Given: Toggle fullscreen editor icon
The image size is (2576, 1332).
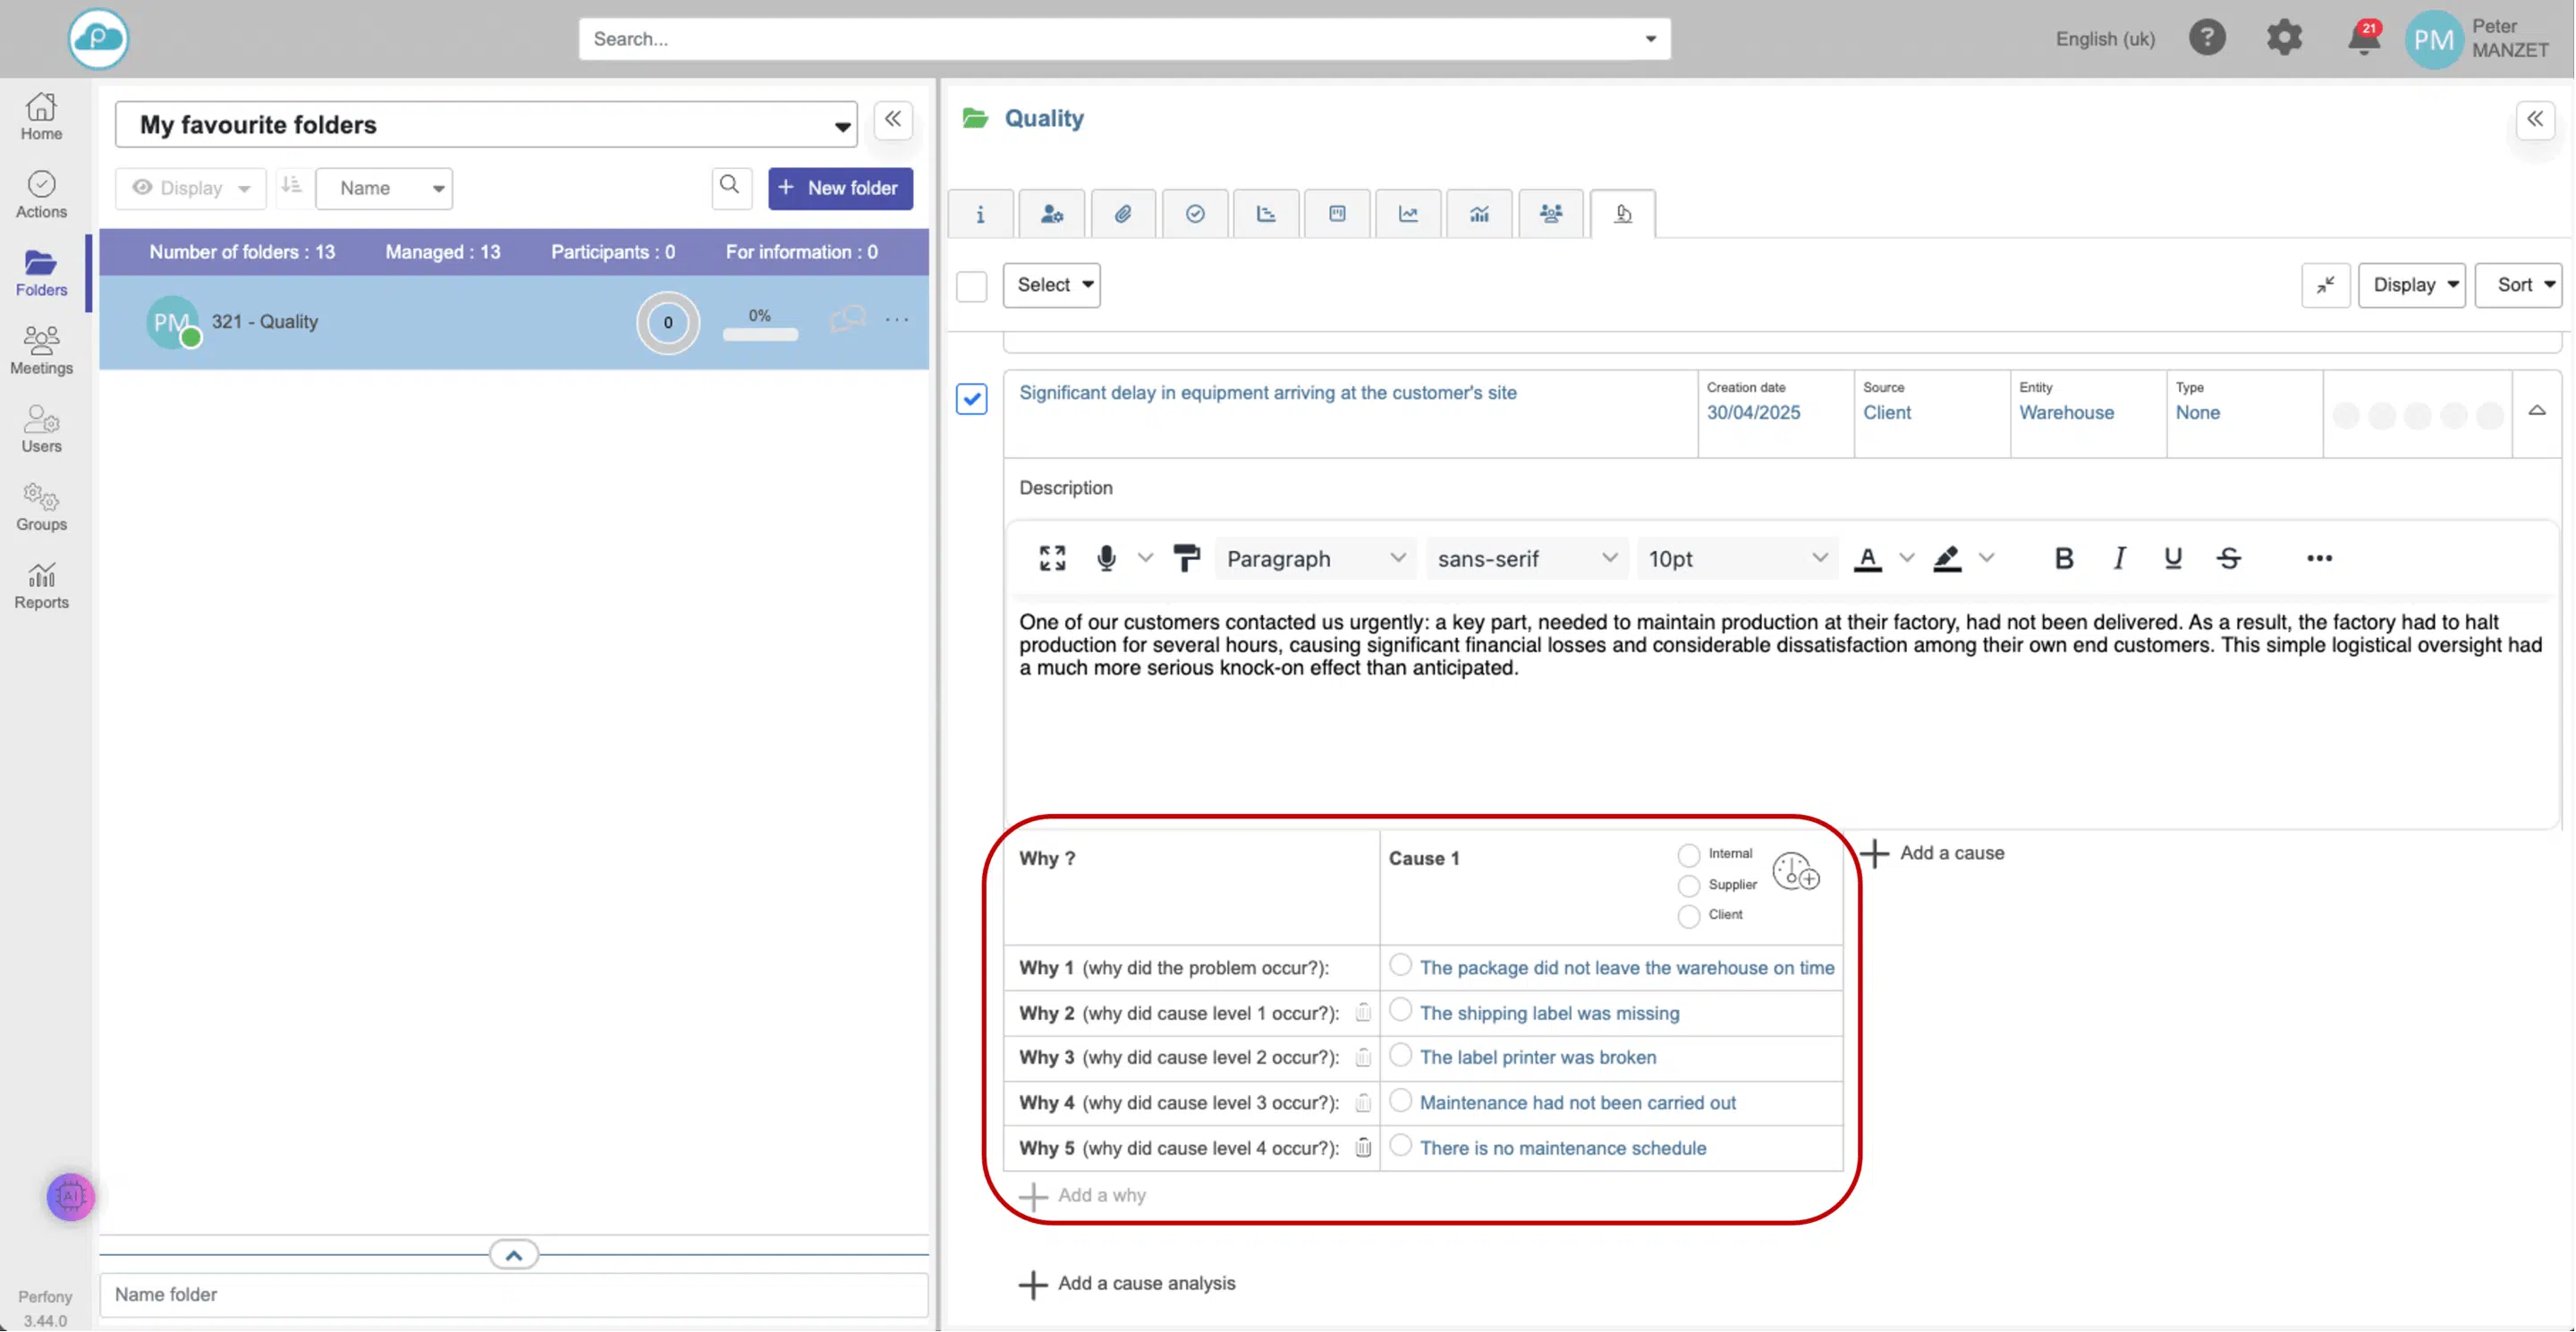Looking at the screenshot, I should (1052, 558).
